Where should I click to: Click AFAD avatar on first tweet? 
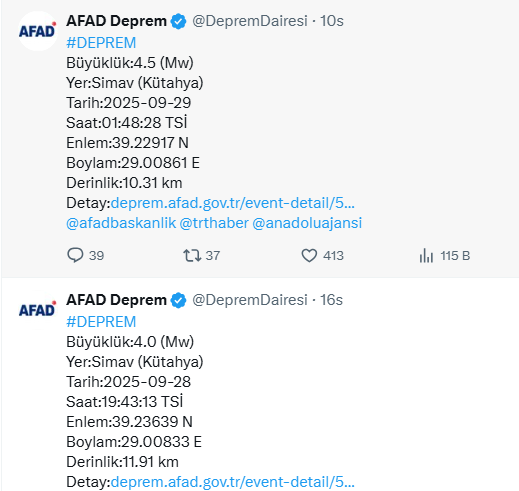[38, 31]
